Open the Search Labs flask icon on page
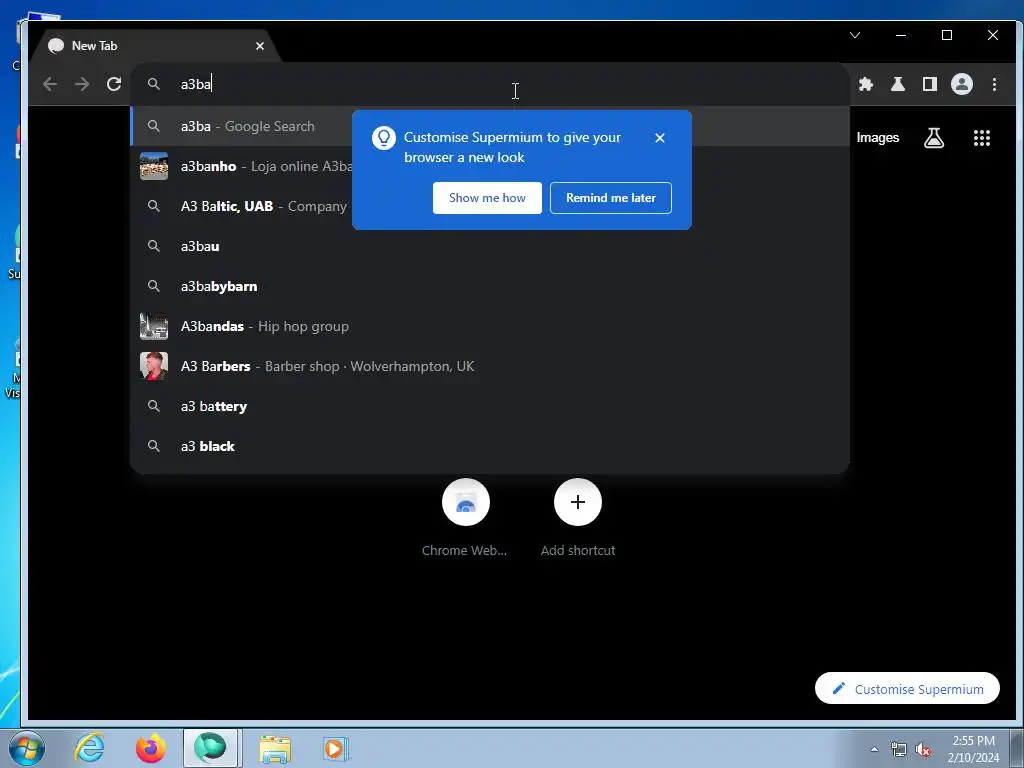Viewport: 1024px width, 768px height. pyautogui.click(x=934, y=138)
